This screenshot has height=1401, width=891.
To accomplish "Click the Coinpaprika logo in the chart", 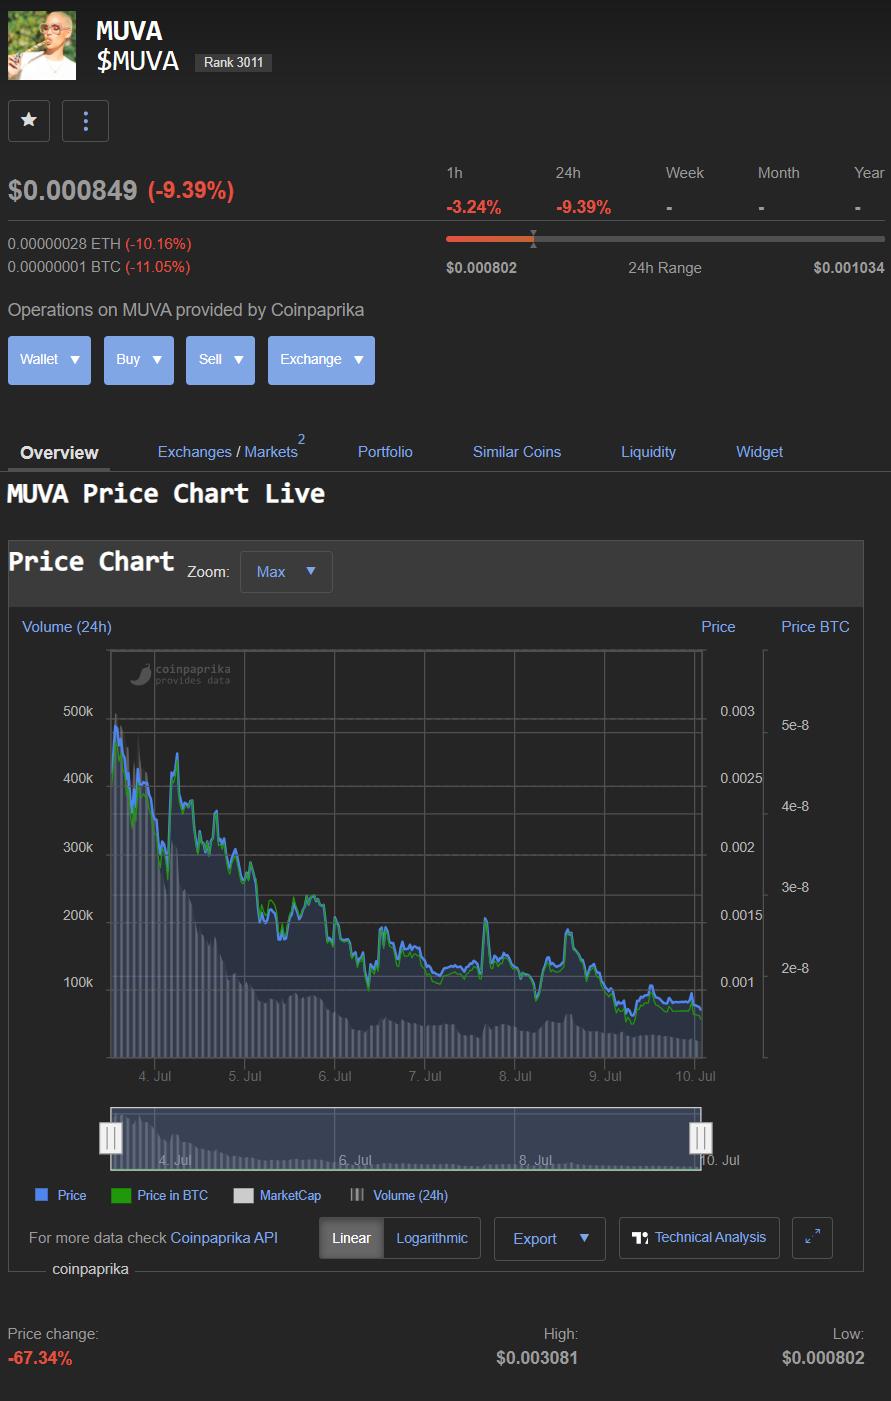I will tap(180, 674).
